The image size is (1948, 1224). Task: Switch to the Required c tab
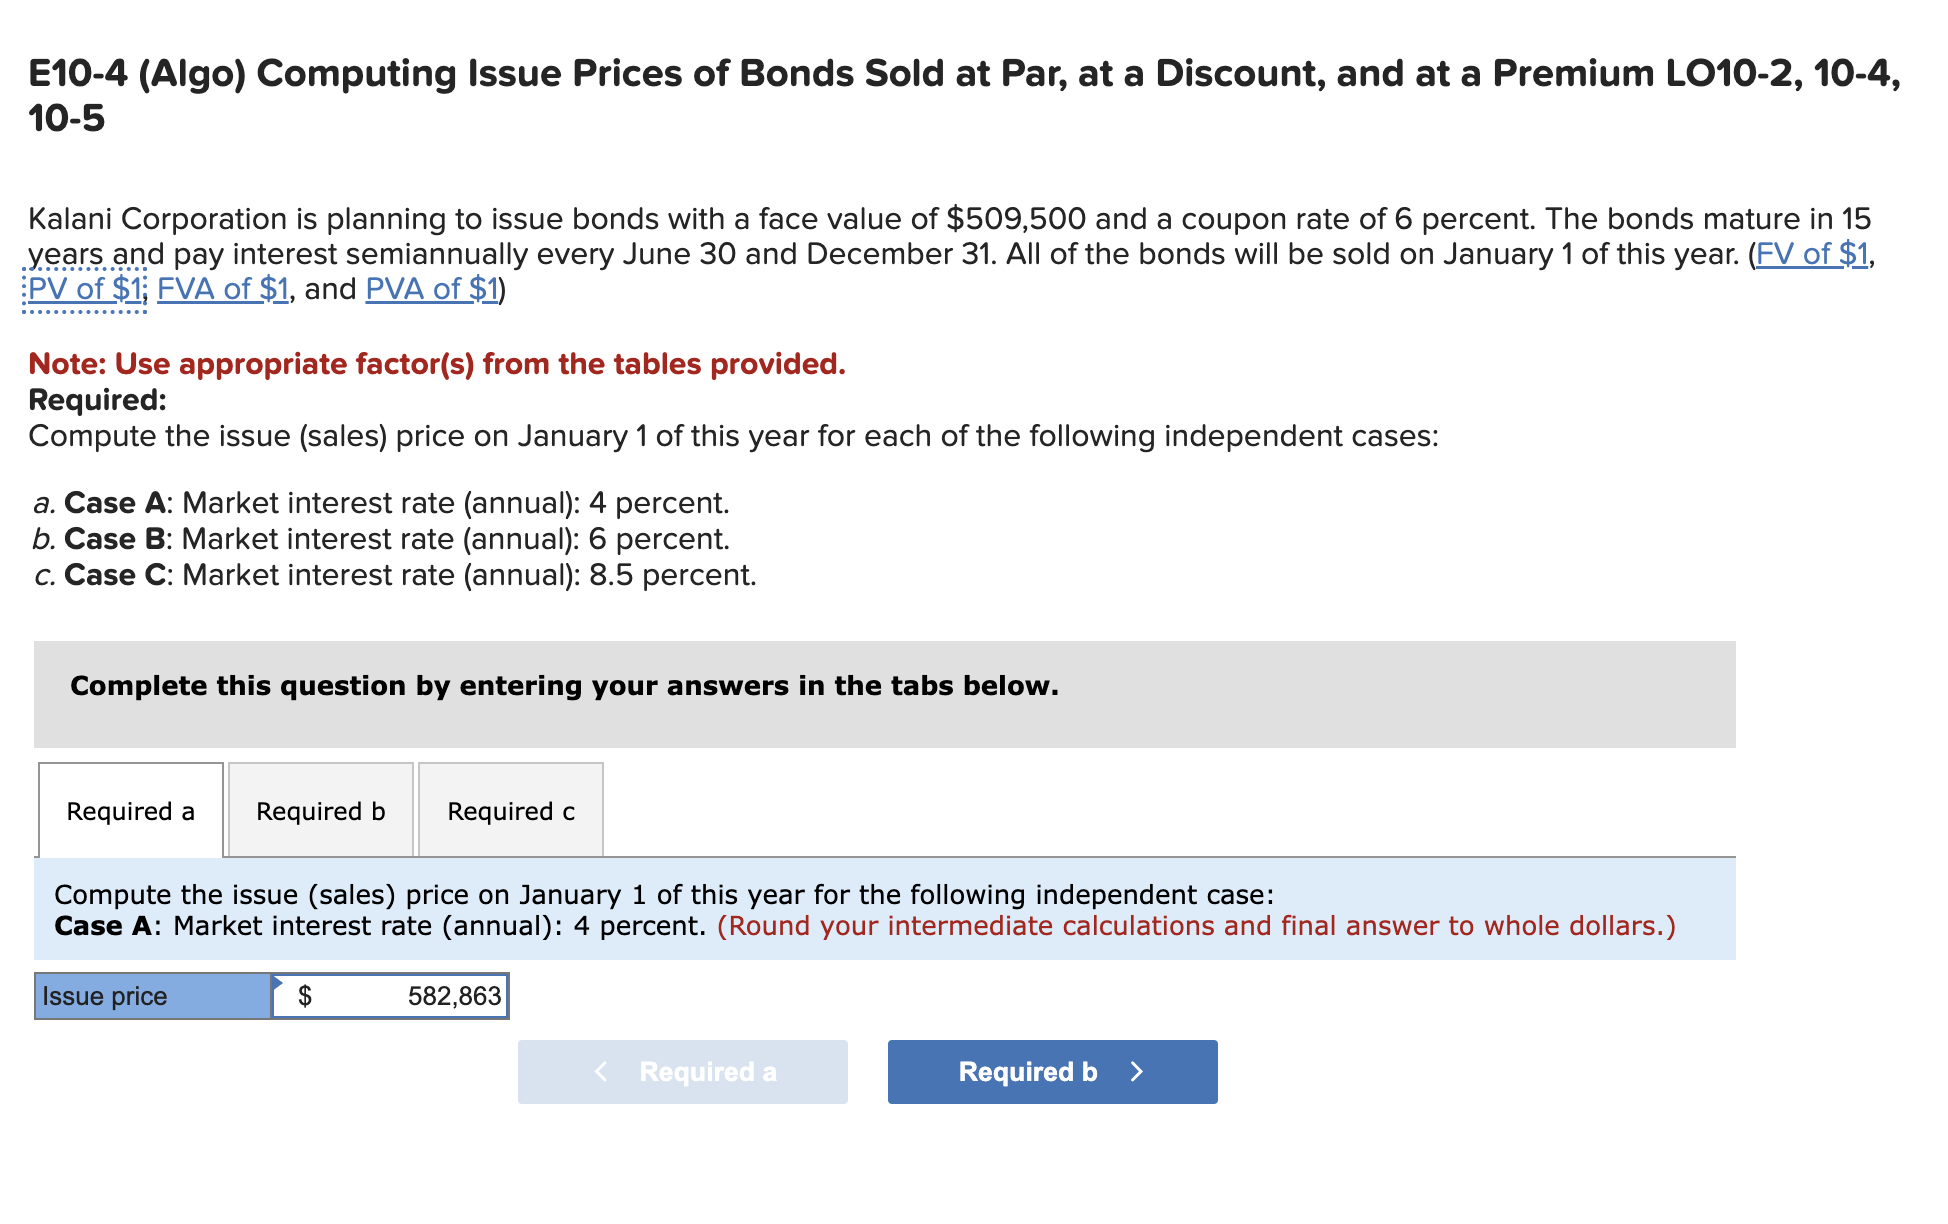[510, 810]
